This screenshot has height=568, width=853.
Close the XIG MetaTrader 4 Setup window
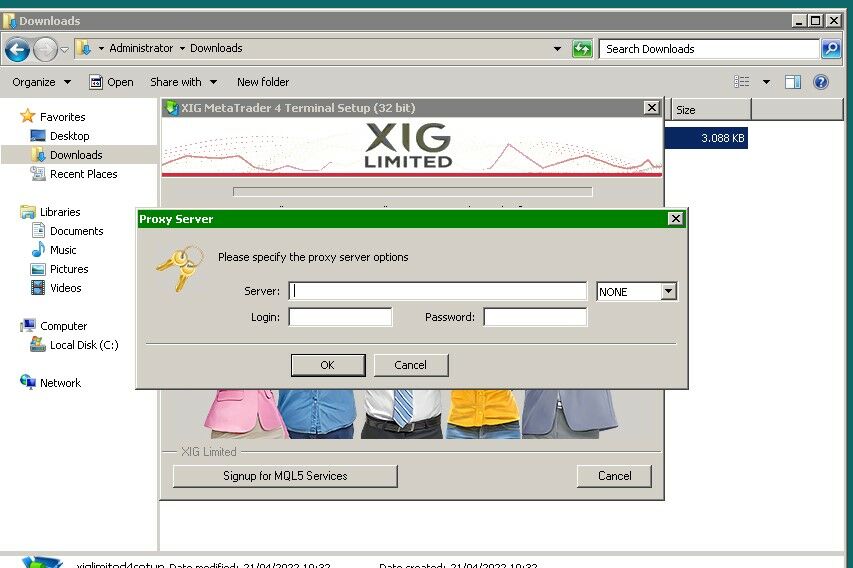(651, 108)
